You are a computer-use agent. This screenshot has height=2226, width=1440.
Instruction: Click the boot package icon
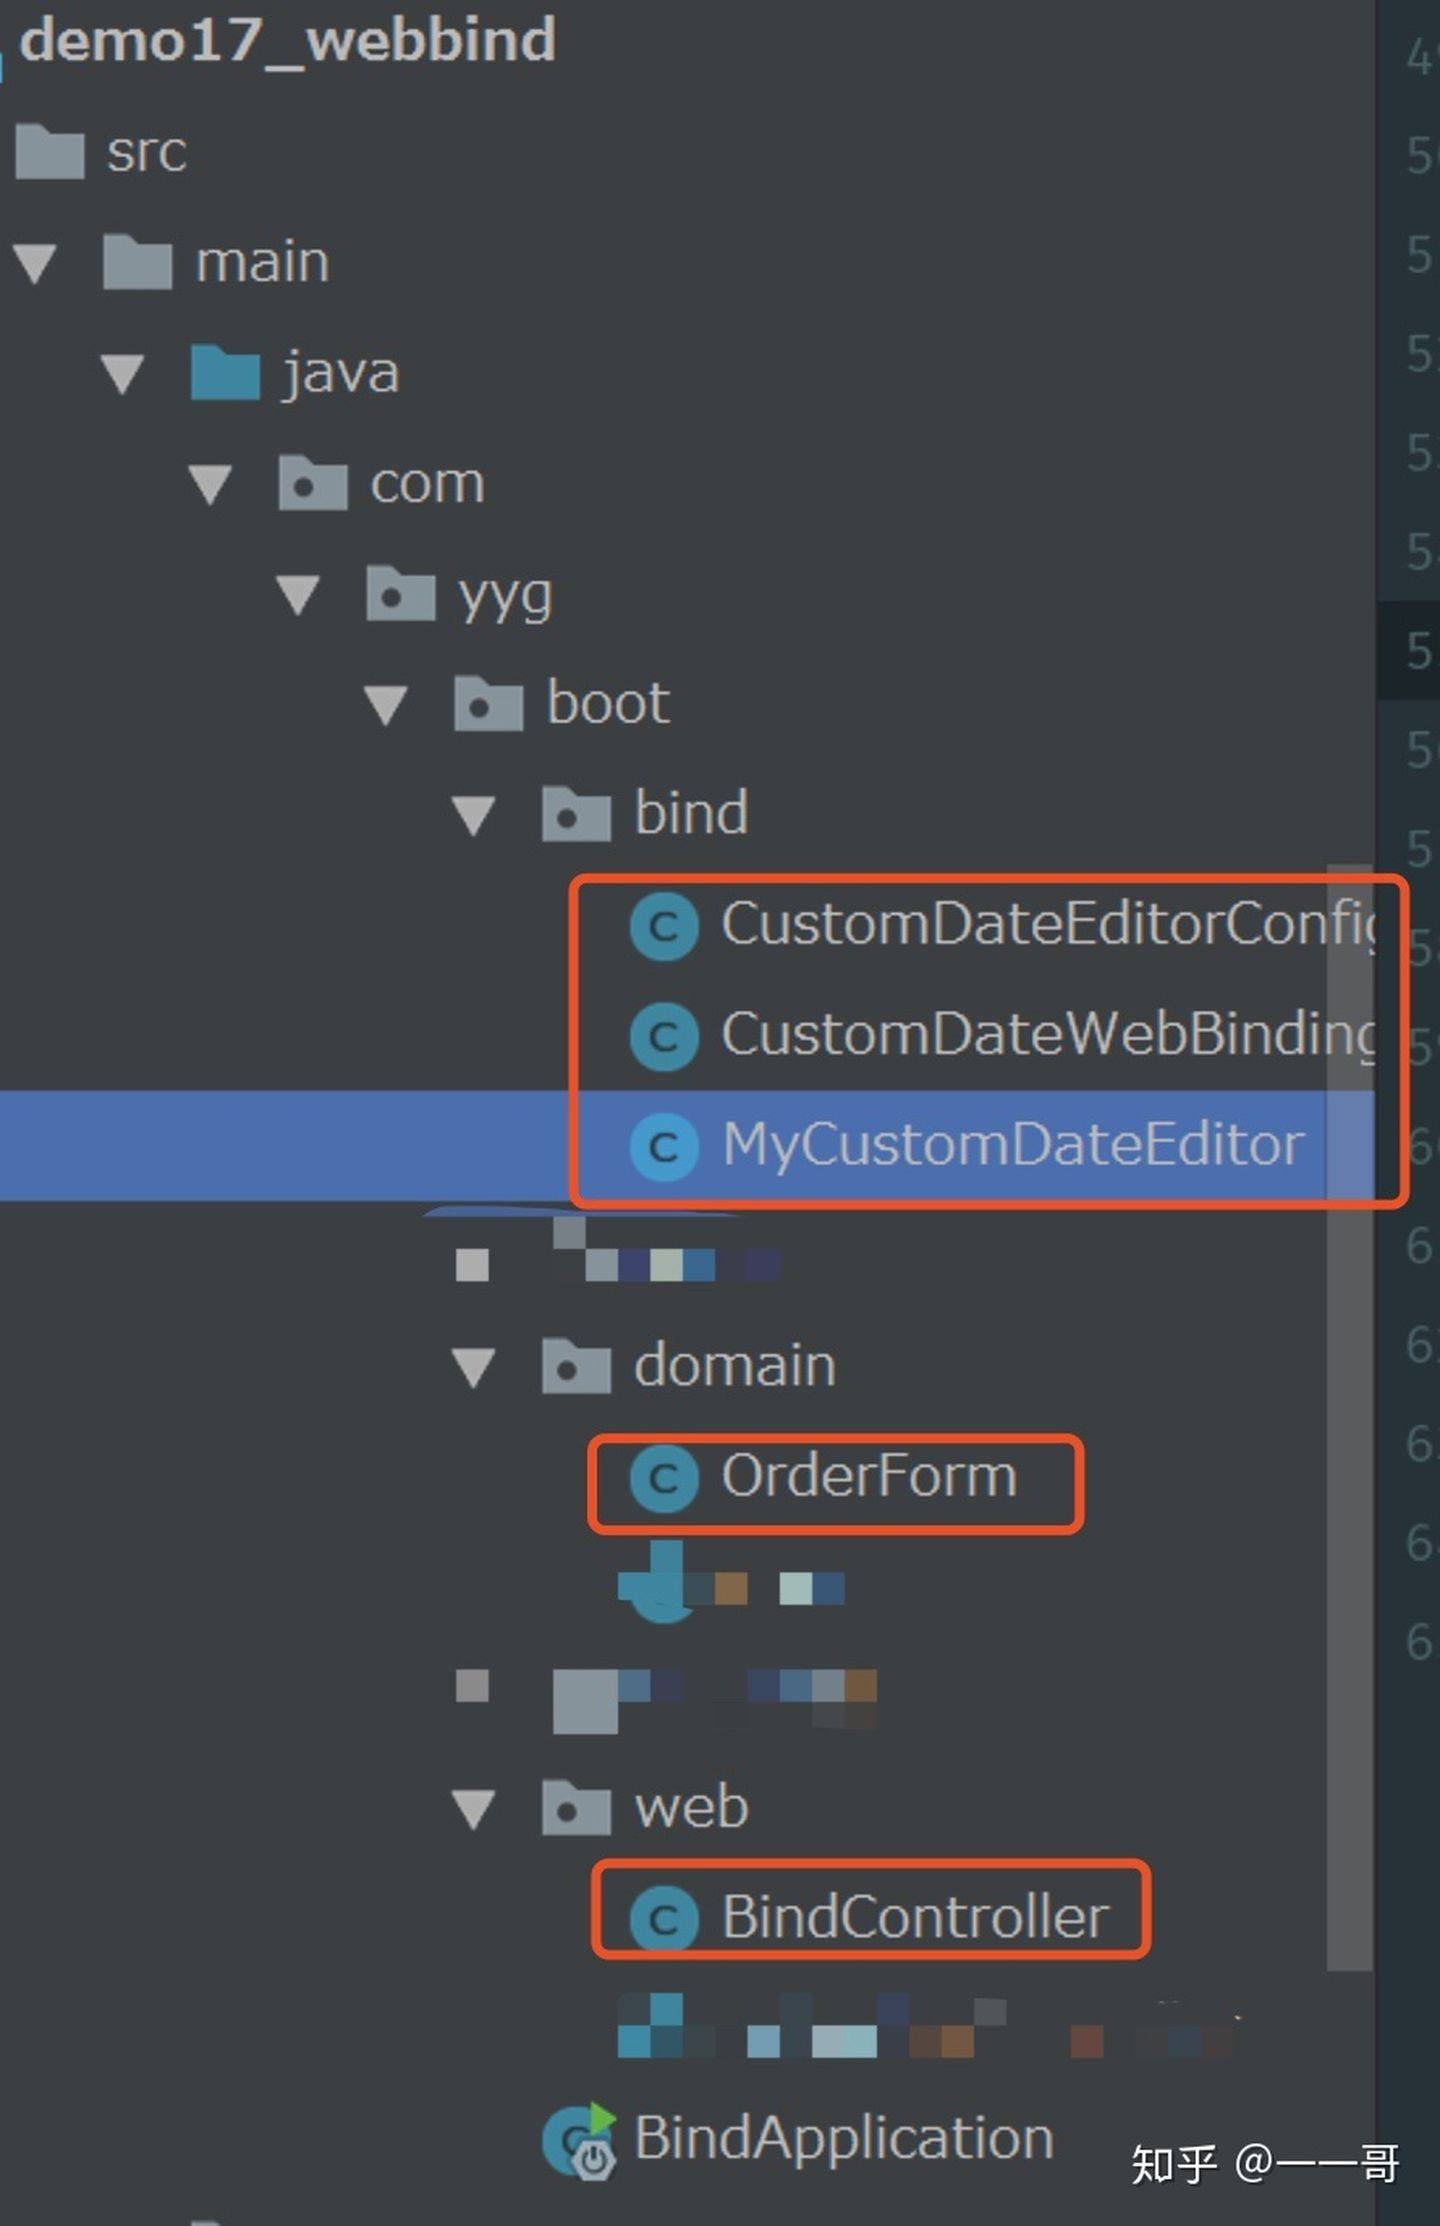click(489, 703)
